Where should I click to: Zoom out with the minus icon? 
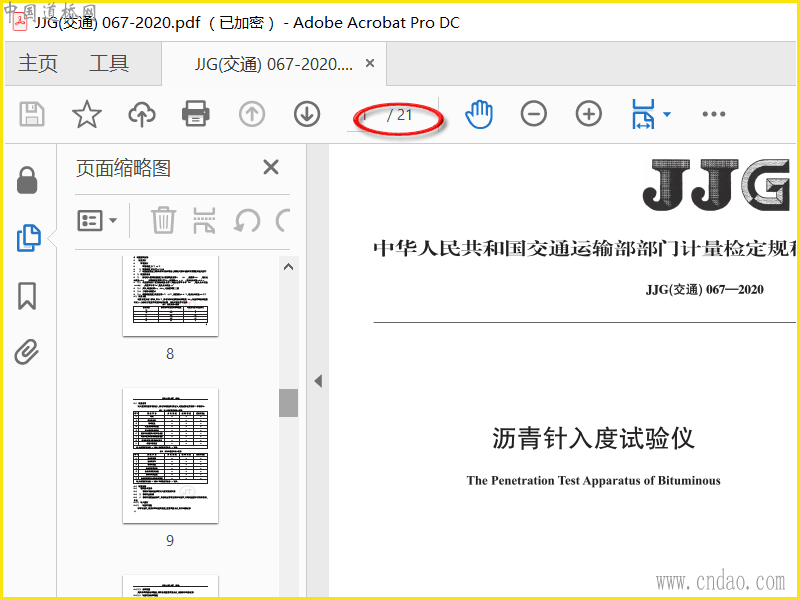click(534, 114)
